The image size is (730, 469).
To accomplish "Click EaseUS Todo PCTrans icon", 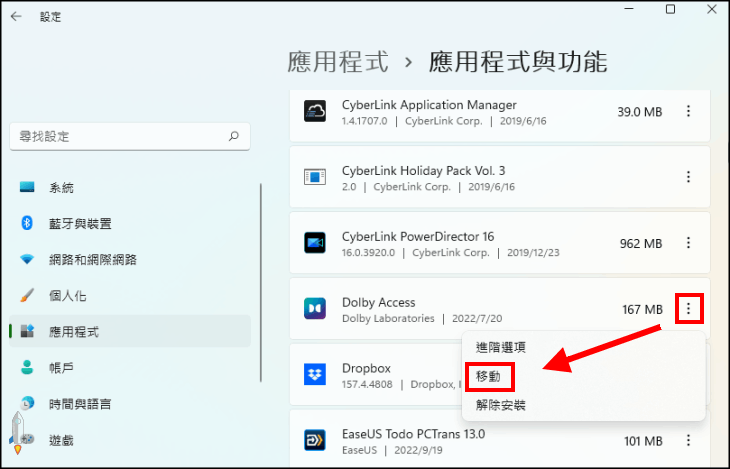I will (x=315, y=440).
